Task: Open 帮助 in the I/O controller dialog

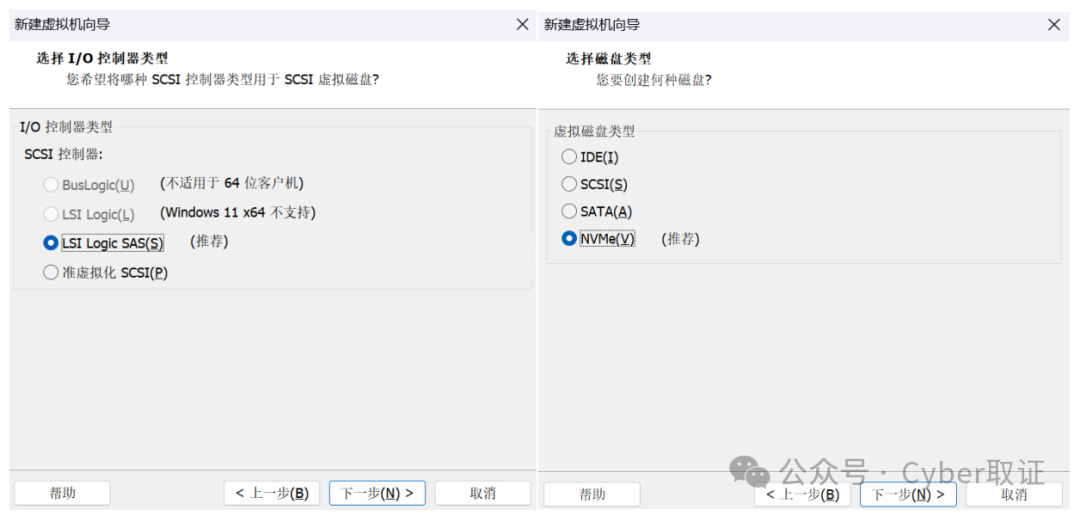Action: [62, 493]
